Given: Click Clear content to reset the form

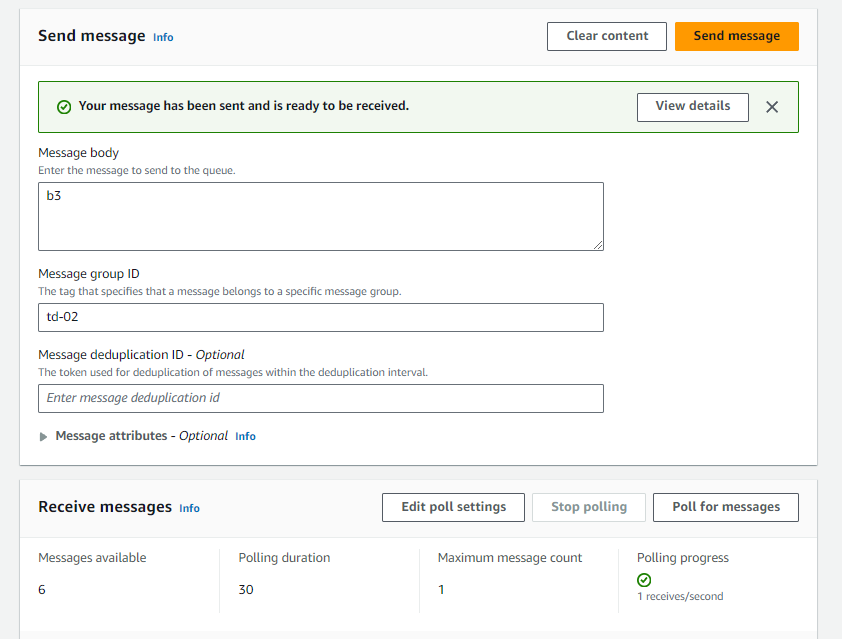Looking at the screenshot, I should (606, 36).
